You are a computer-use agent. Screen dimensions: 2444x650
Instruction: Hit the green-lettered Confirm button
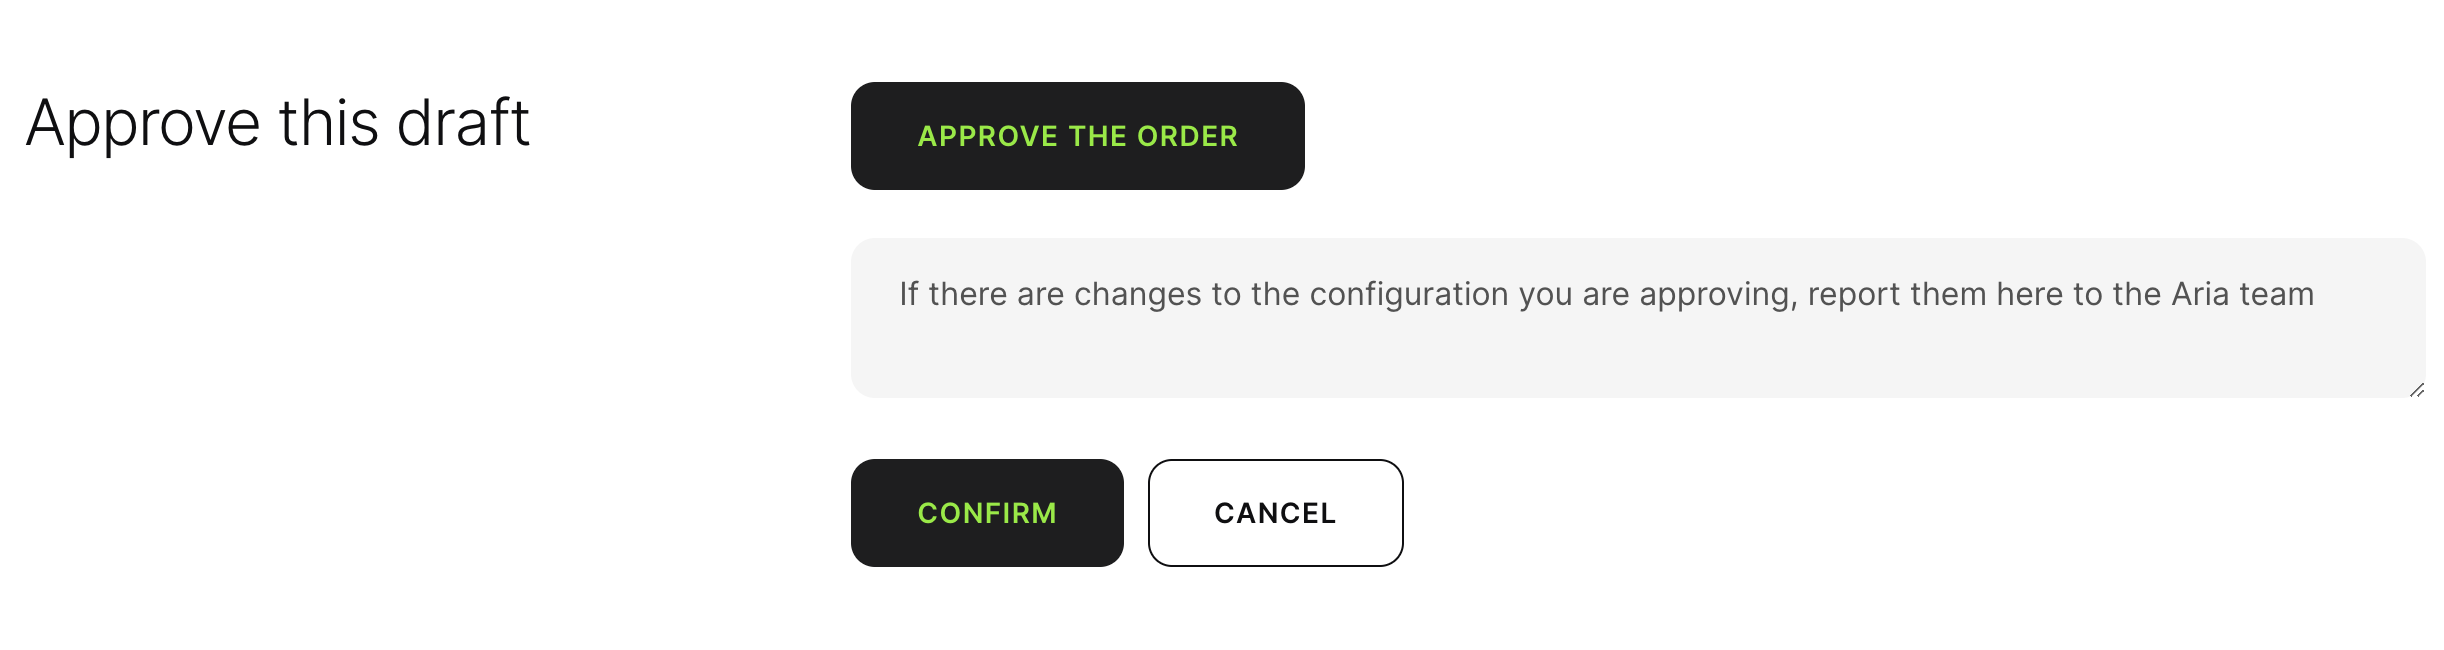tap(987, 513)
